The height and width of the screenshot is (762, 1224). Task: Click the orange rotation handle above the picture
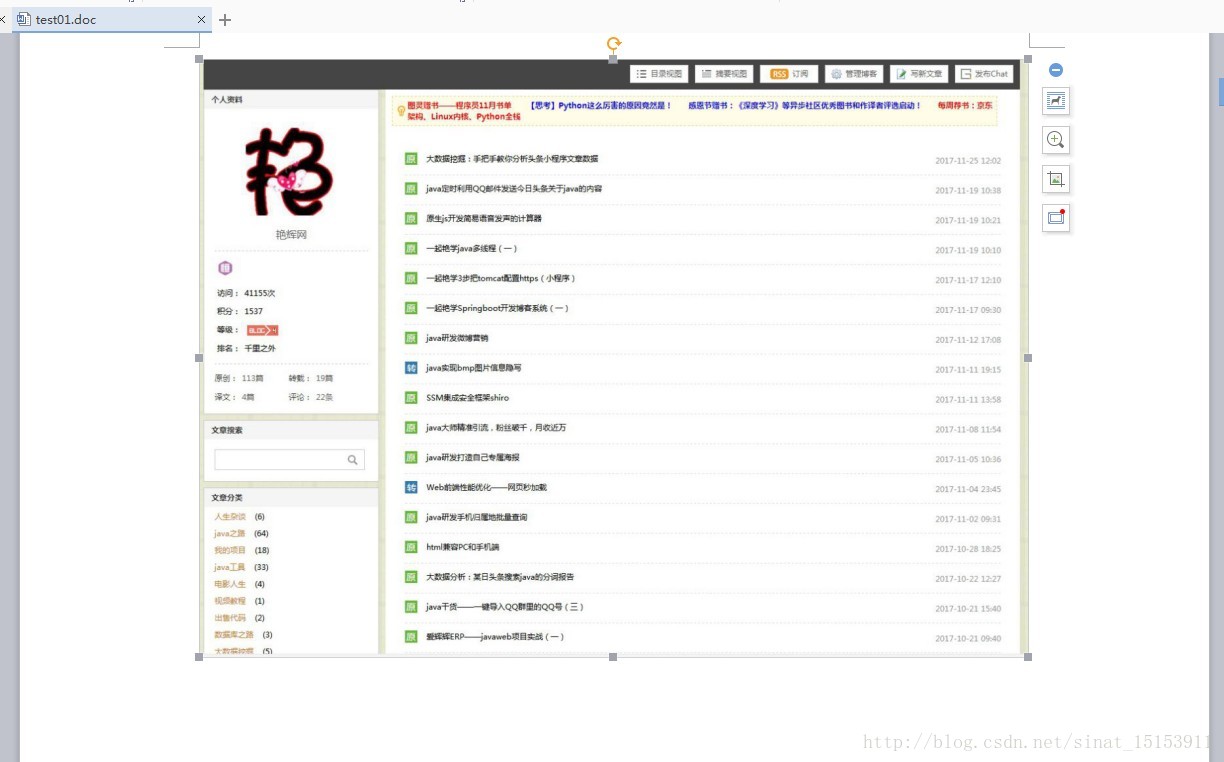614,43
